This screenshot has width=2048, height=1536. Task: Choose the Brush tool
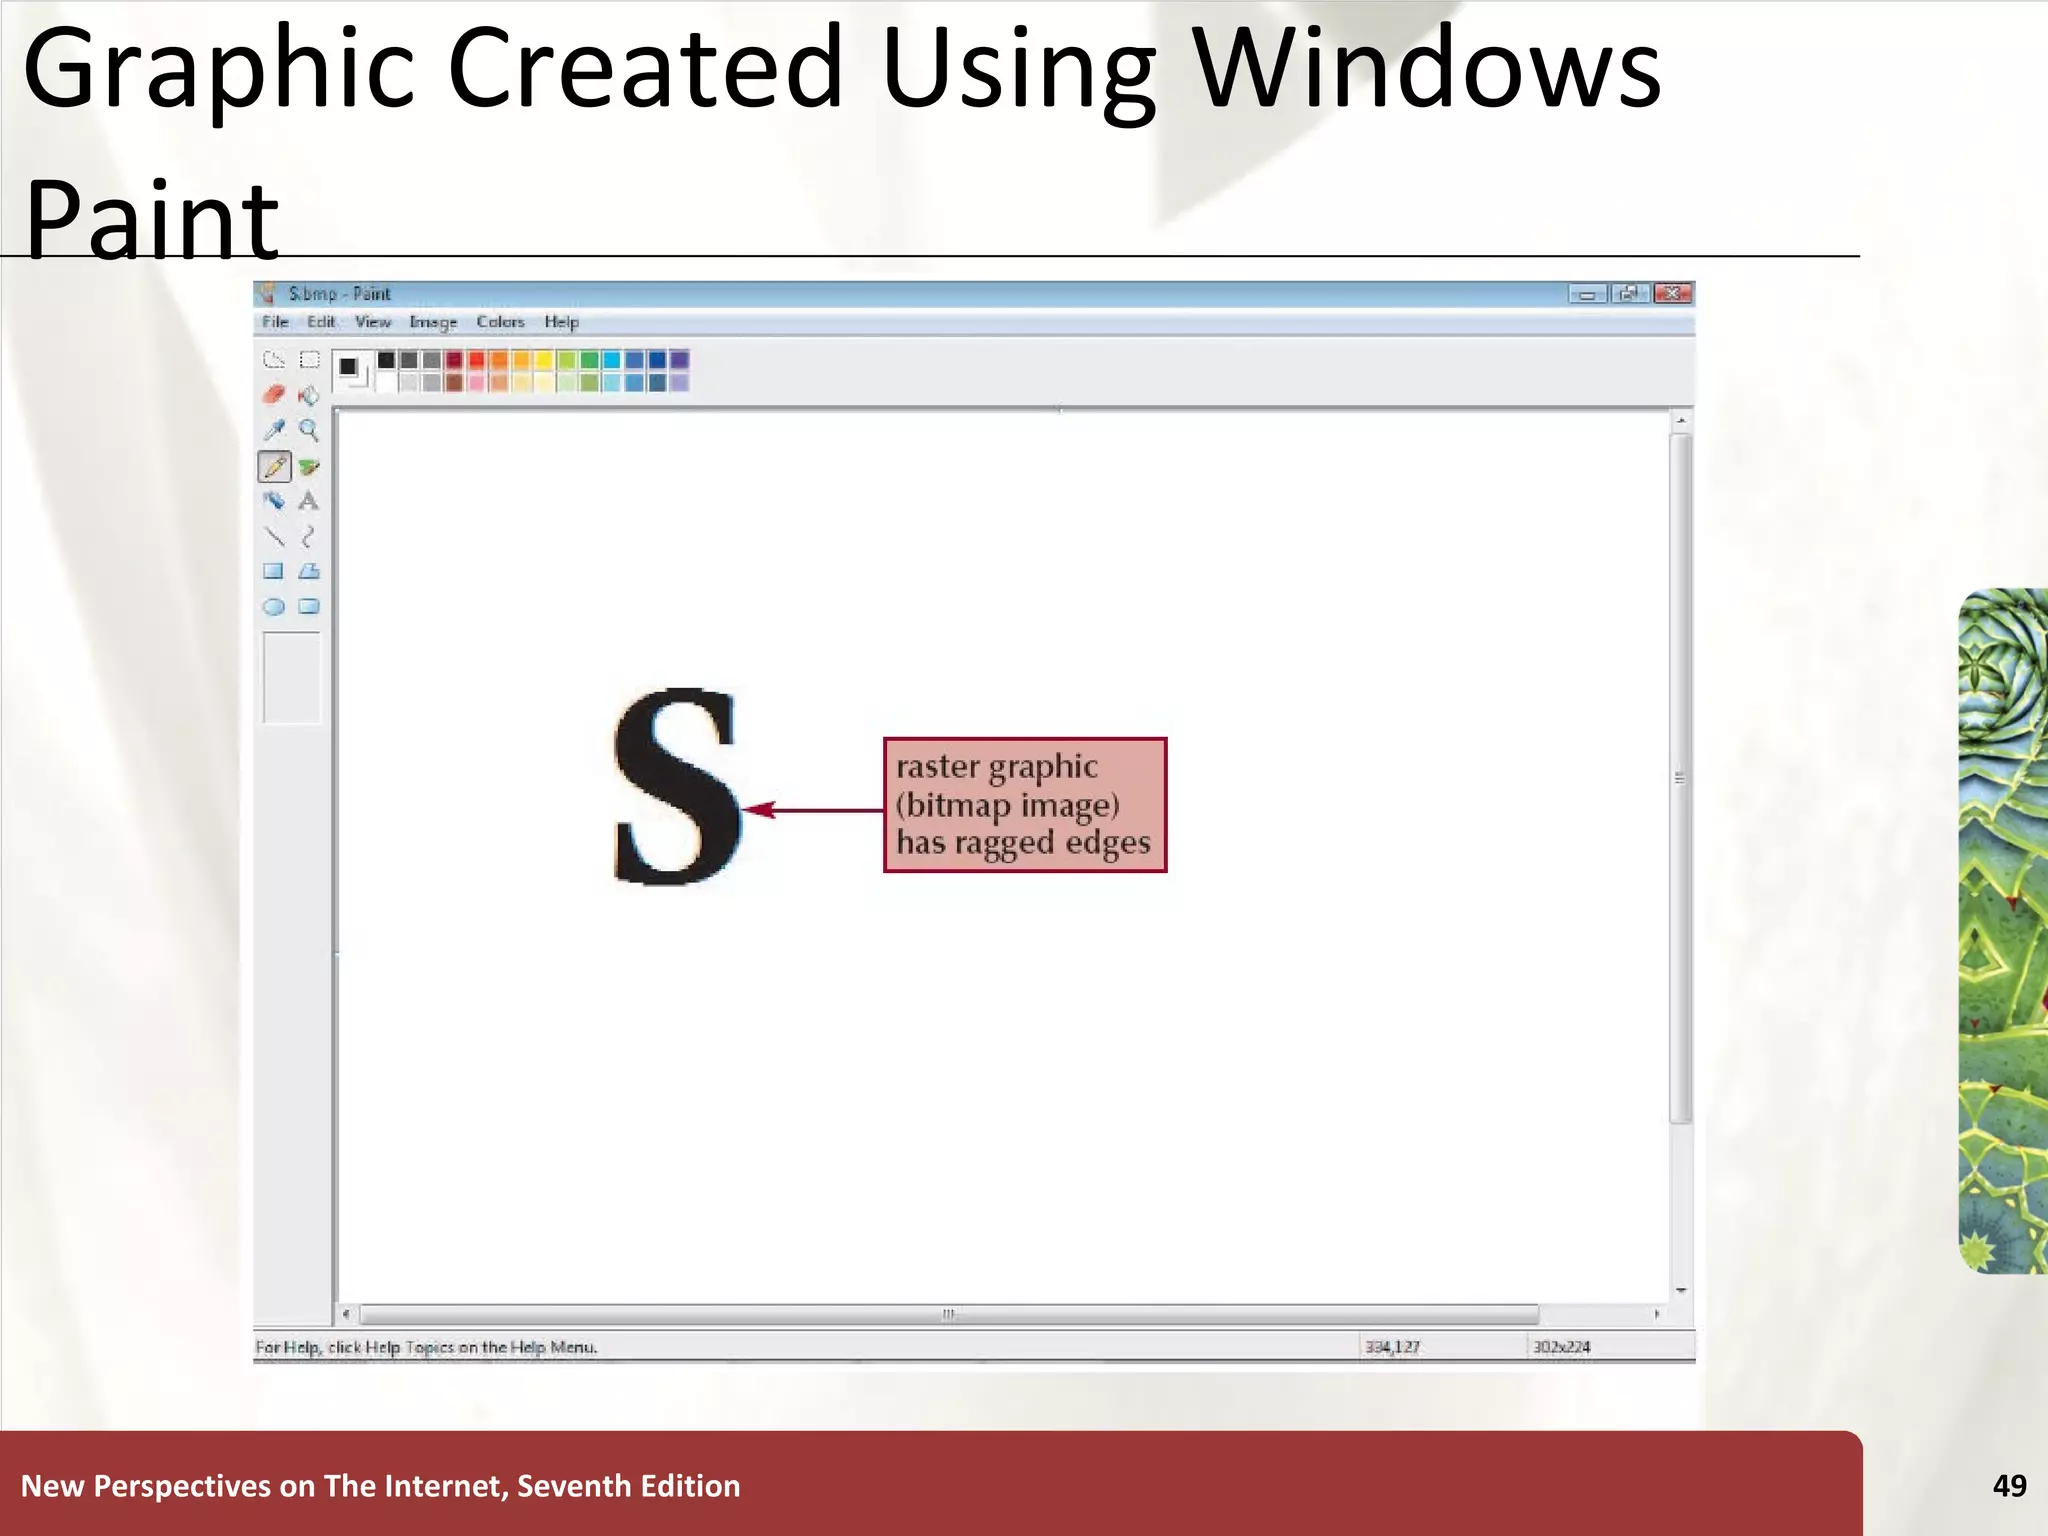309,466
